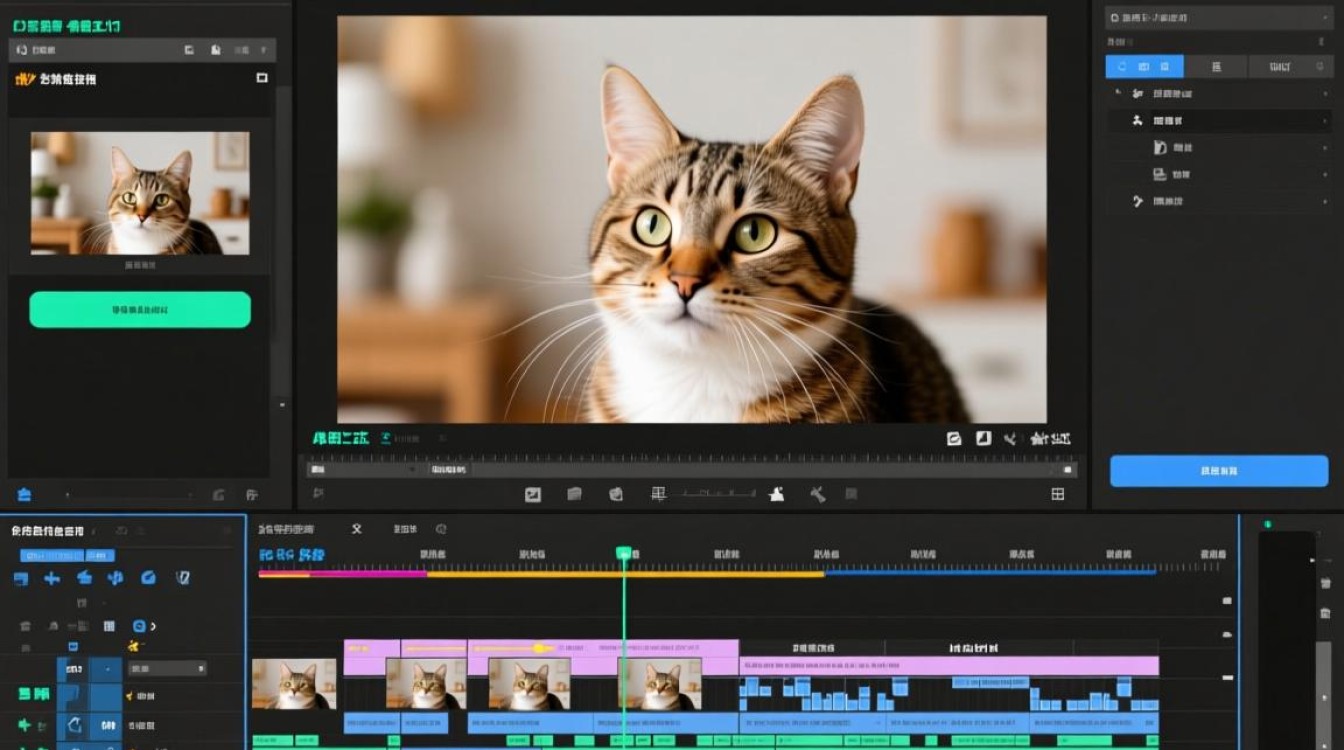Open the gray dropdown in the track header area
1344x750 pixels.
167,668
